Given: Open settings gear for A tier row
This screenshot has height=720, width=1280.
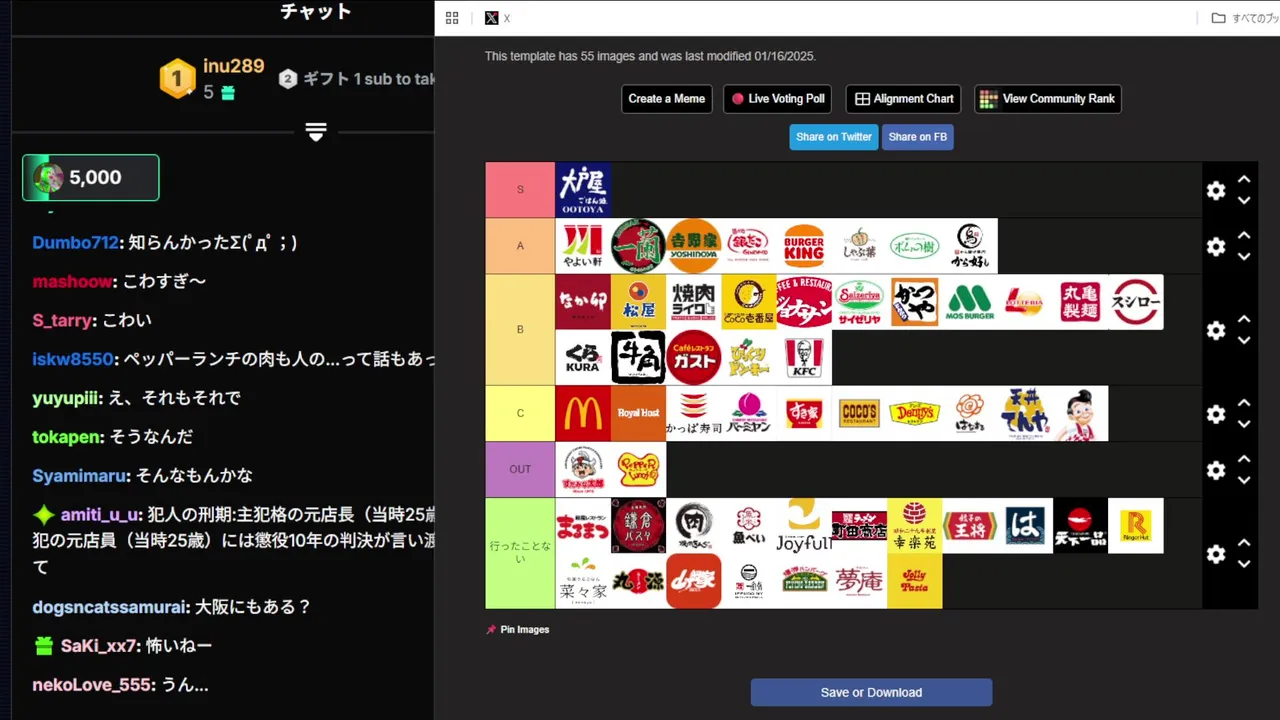Looking at the screenshot, I should 1216,246.
